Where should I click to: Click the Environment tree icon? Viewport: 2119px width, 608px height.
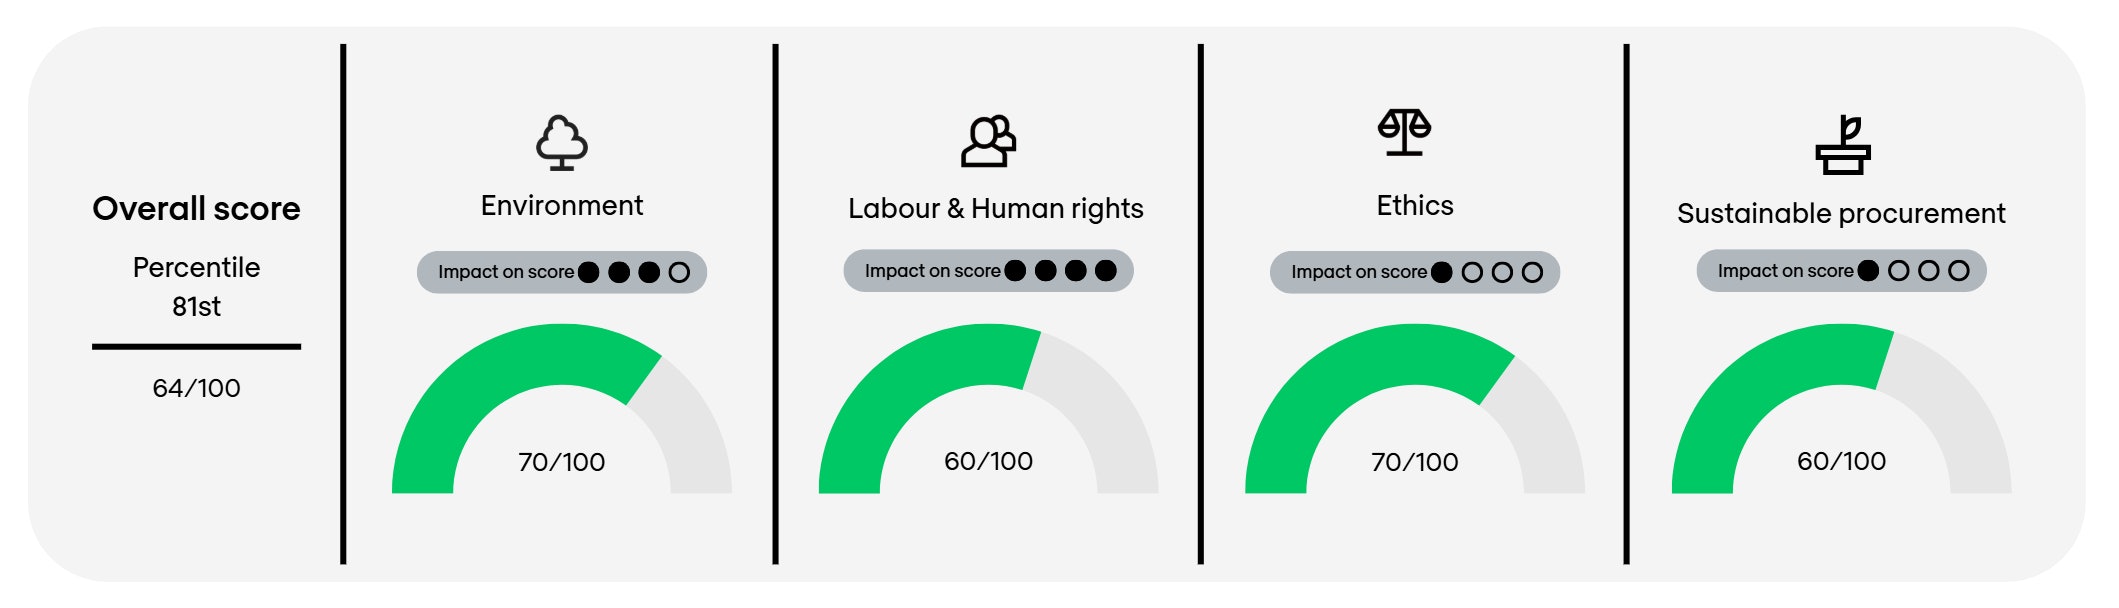pyautogui.click(x=561, y=142)
